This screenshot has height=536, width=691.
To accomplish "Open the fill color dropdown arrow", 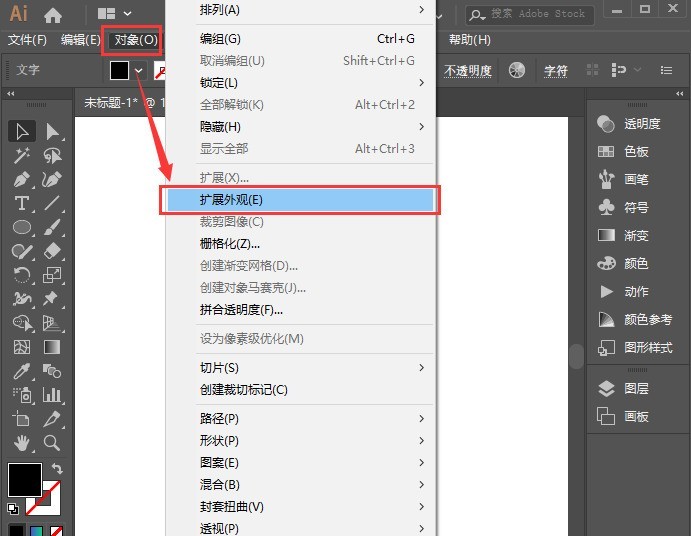I will [138, 70].
